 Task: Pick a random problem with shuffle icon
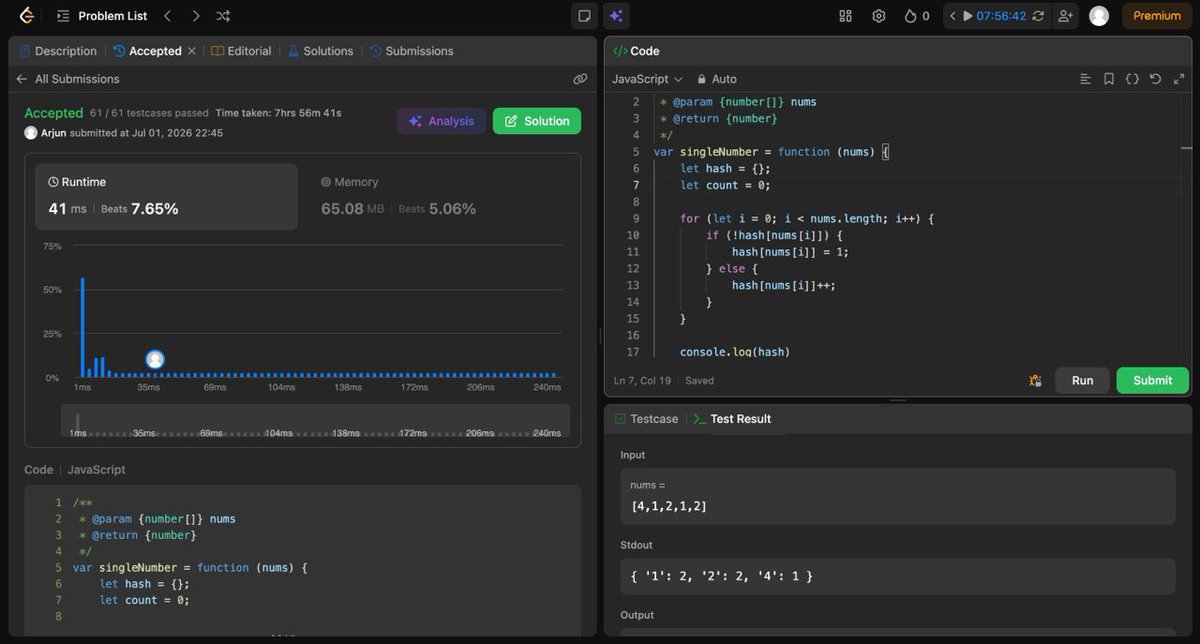pyautogui.click(x=223, y=16)
